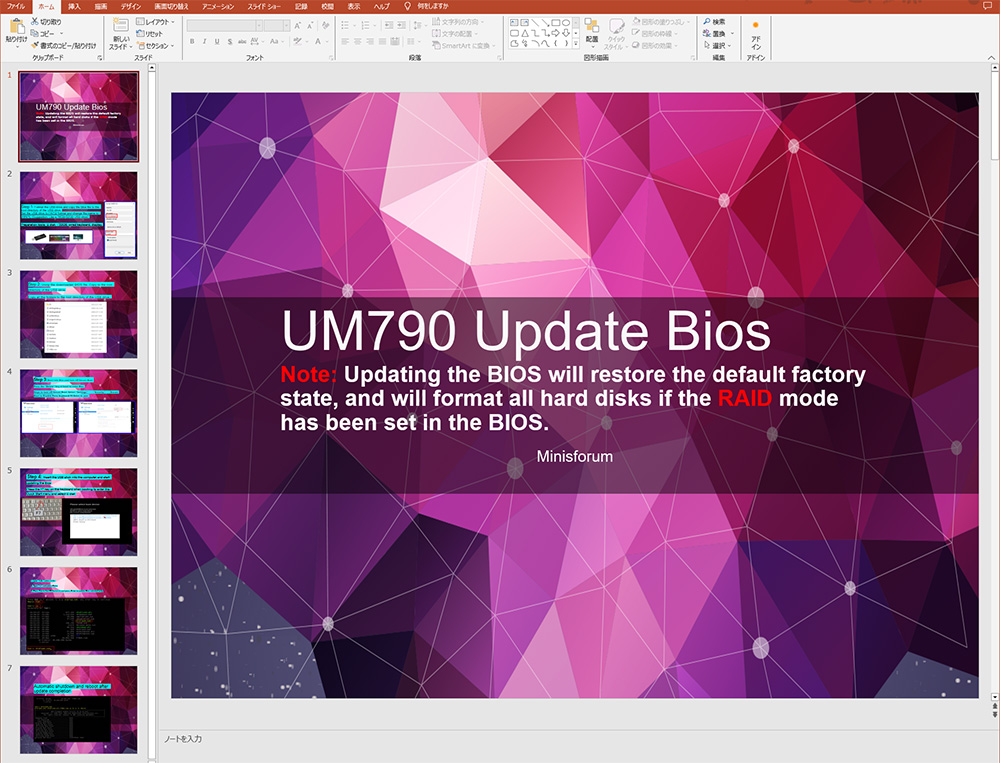Screen dimensions: 1000x763
Task: Open the Layout (レイアウト) dropdown
Action: pos(156,22)
